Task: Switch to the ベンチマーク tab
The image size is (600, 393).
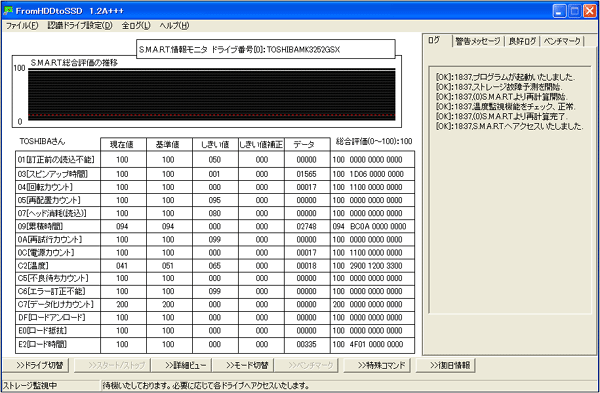Action: pos(562,41)
